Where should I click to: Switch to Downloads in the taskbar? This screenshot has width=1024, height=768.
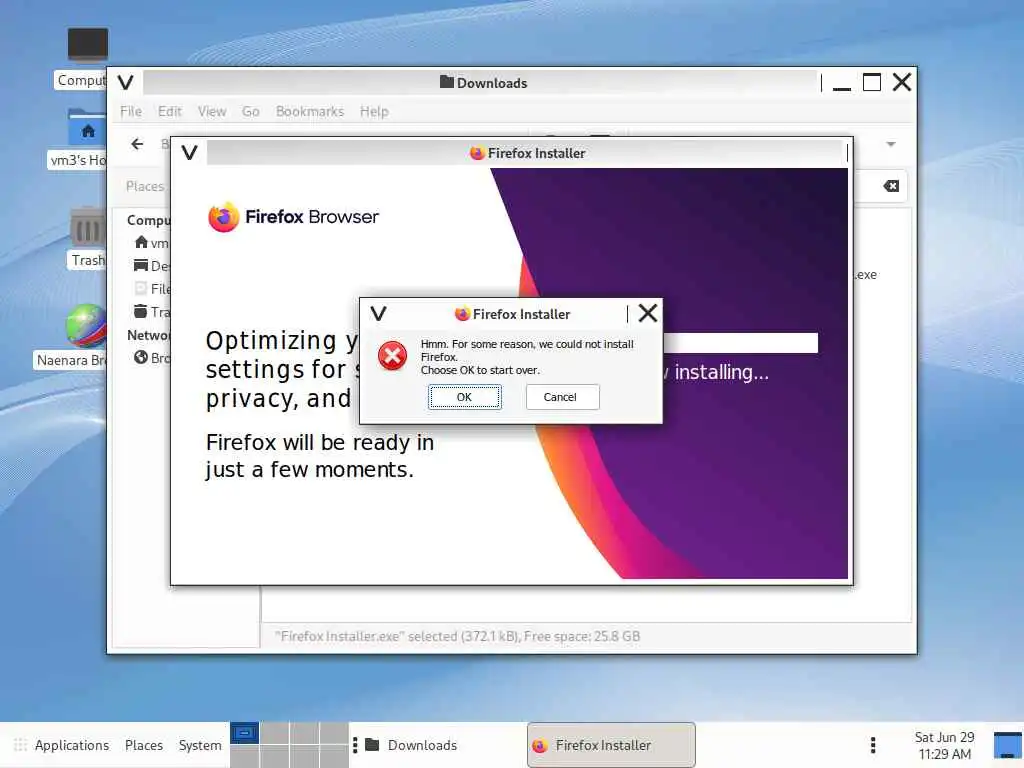click(x=421, y=745)
